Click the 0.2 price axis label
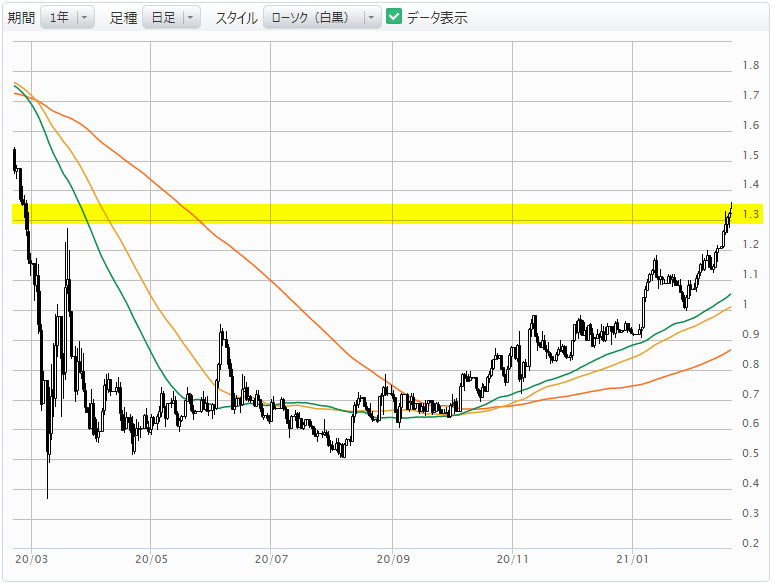This screenshot has height=583, width=773. click(x=751, y=543)
